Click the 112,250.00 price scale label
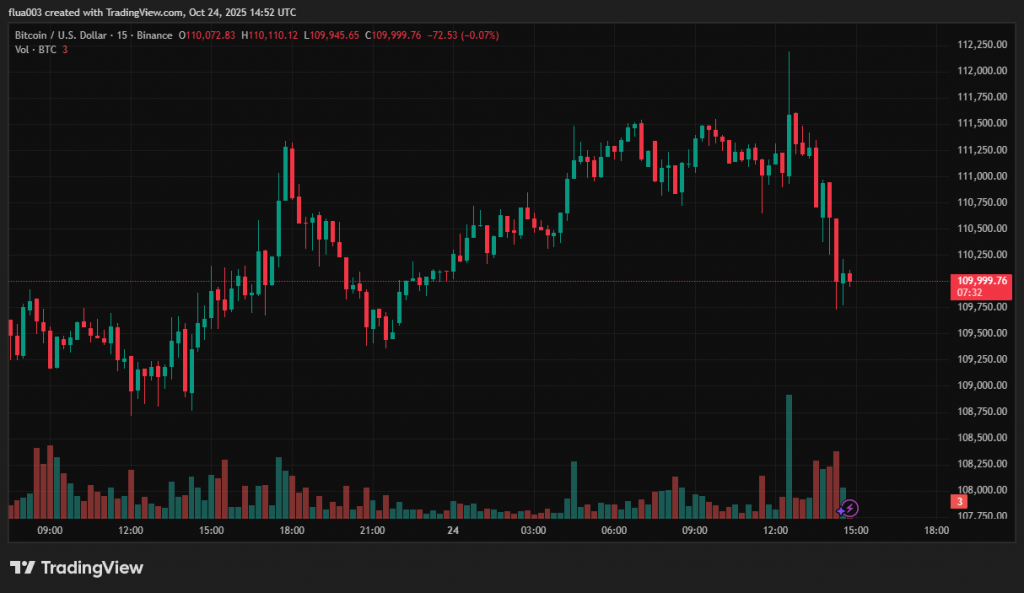1024x593 pixels. 981,45
